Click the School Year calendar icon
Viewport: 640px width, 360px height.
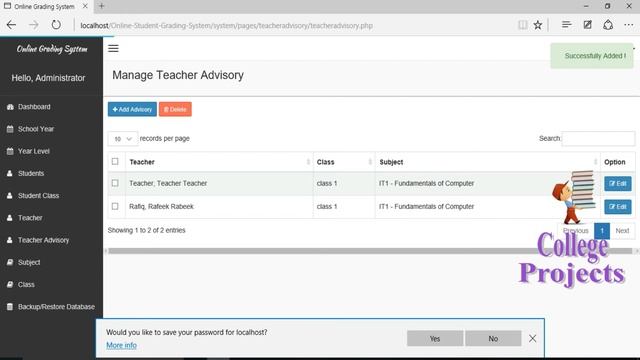(10, 129)
